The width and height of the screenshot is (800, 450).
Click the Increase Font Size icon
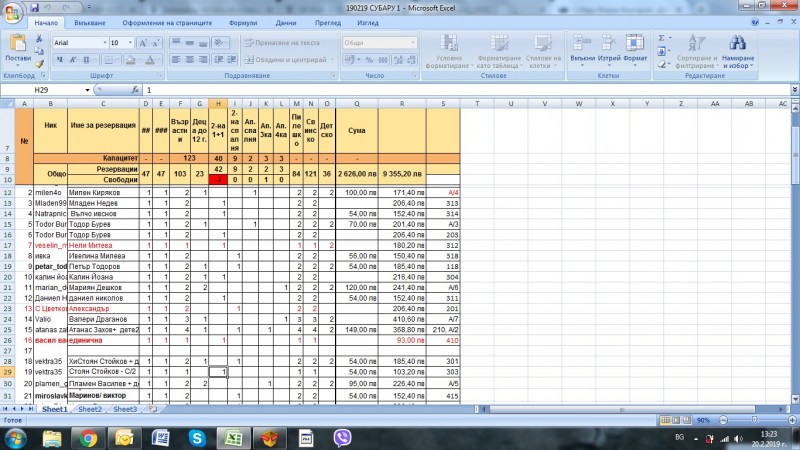click(x=143, y=43)
